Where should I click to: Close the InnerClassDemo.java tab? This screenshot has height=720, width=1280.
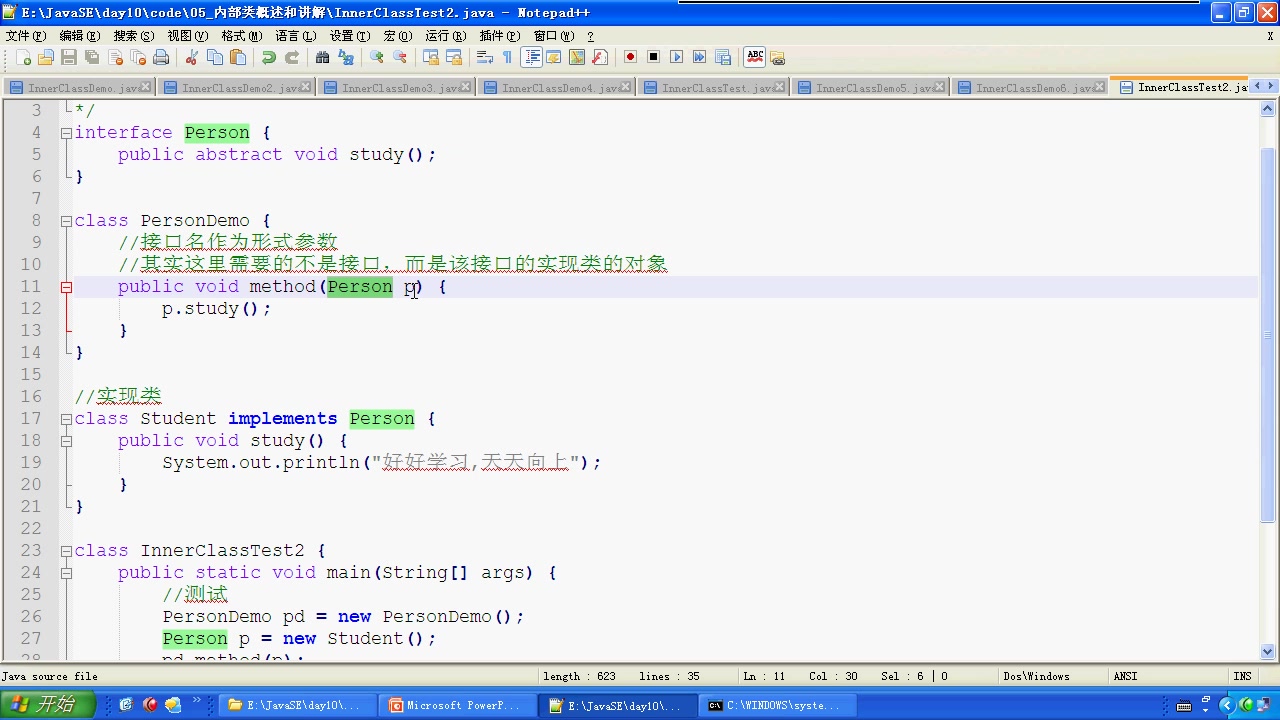click(146, 87)
